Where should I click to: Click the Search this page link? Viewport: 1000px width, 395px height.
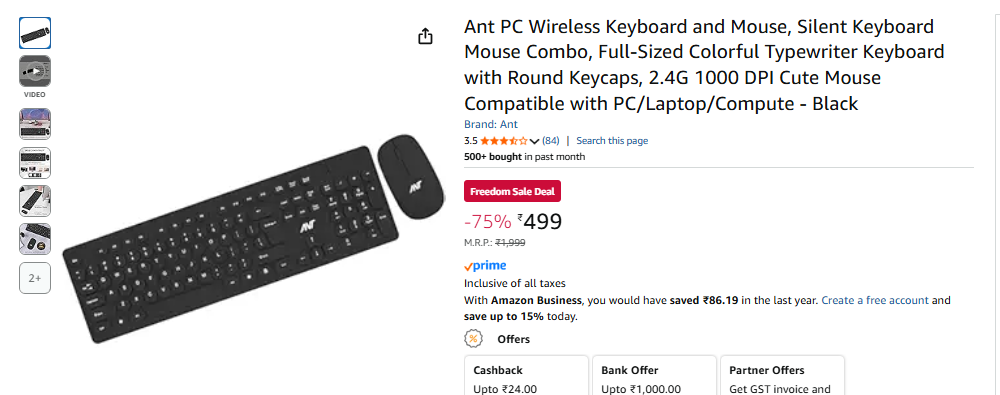[612, 140]
